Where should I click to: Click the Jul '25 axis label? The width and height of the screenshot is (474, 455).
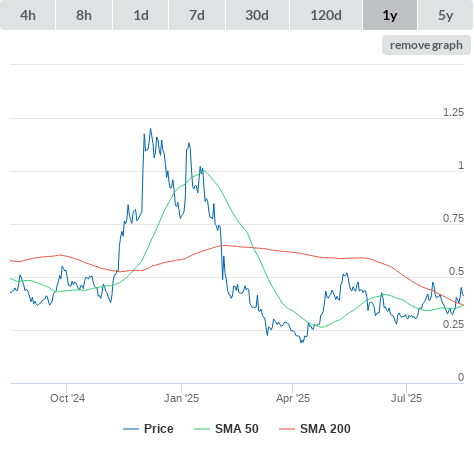point(406,398)
